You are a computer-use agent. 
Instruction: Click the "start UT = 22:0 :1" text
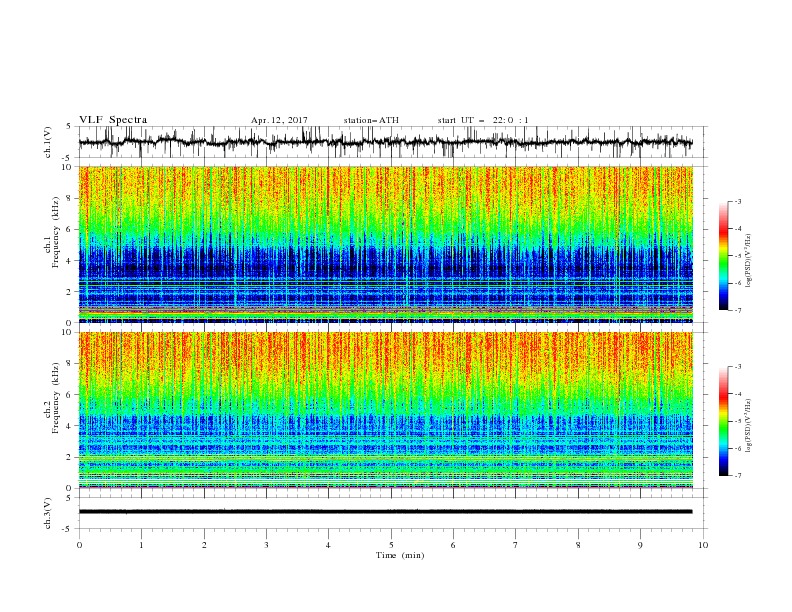(x=483, y=120)
